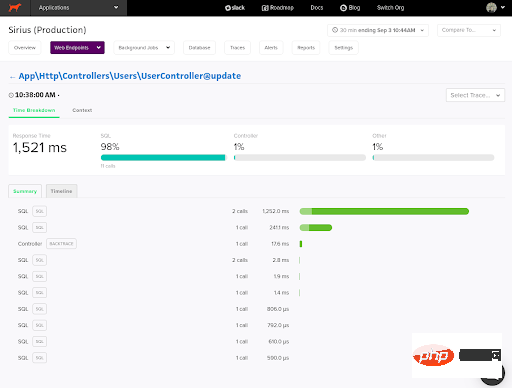512x388 pixels.
Task: Click the Other 1% progress bar
Action: click(433, 158)
